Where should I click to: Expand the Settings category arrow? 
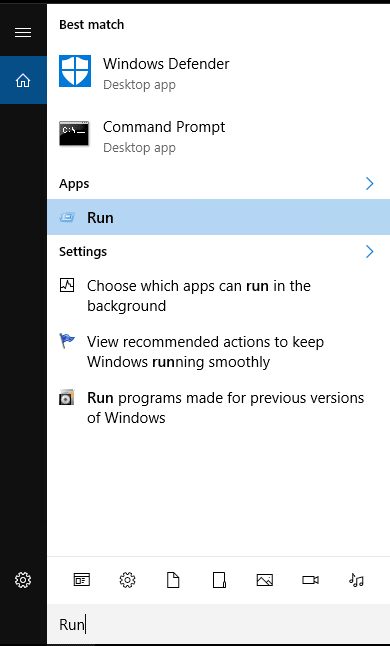(x=369, y=251)
